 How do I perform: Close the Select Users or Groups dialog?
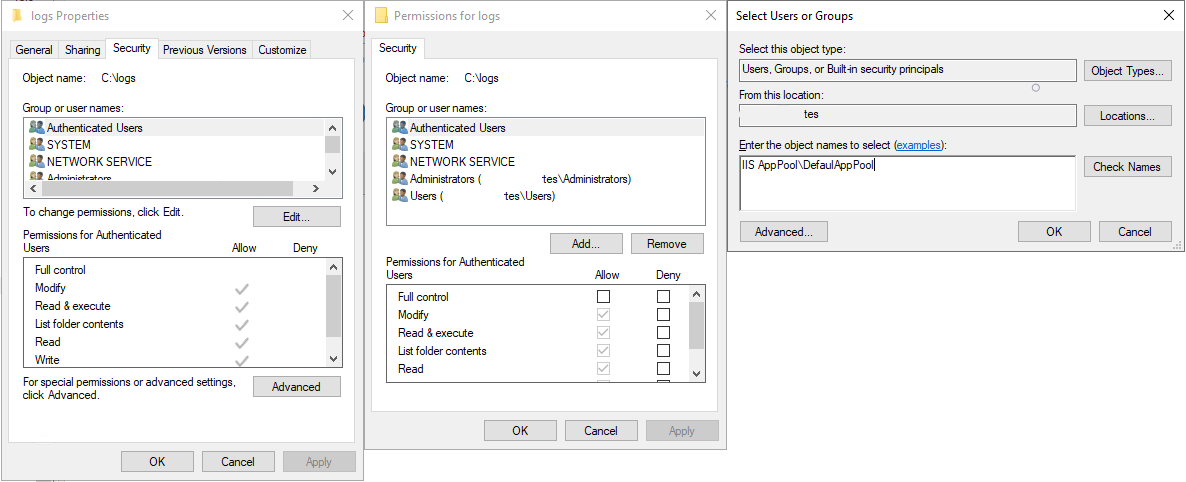1169,14
